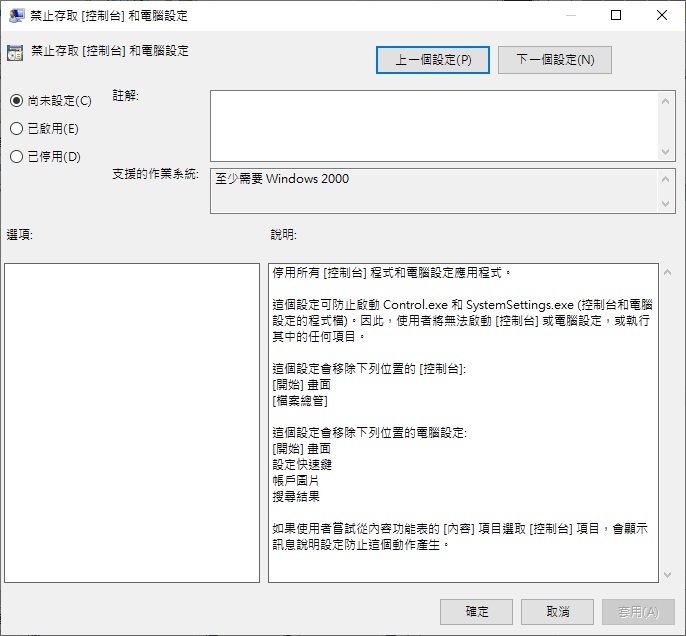686x636 pixels.
Task: Click the grayed 套用(A) apply button
Action: click(638, 612)
